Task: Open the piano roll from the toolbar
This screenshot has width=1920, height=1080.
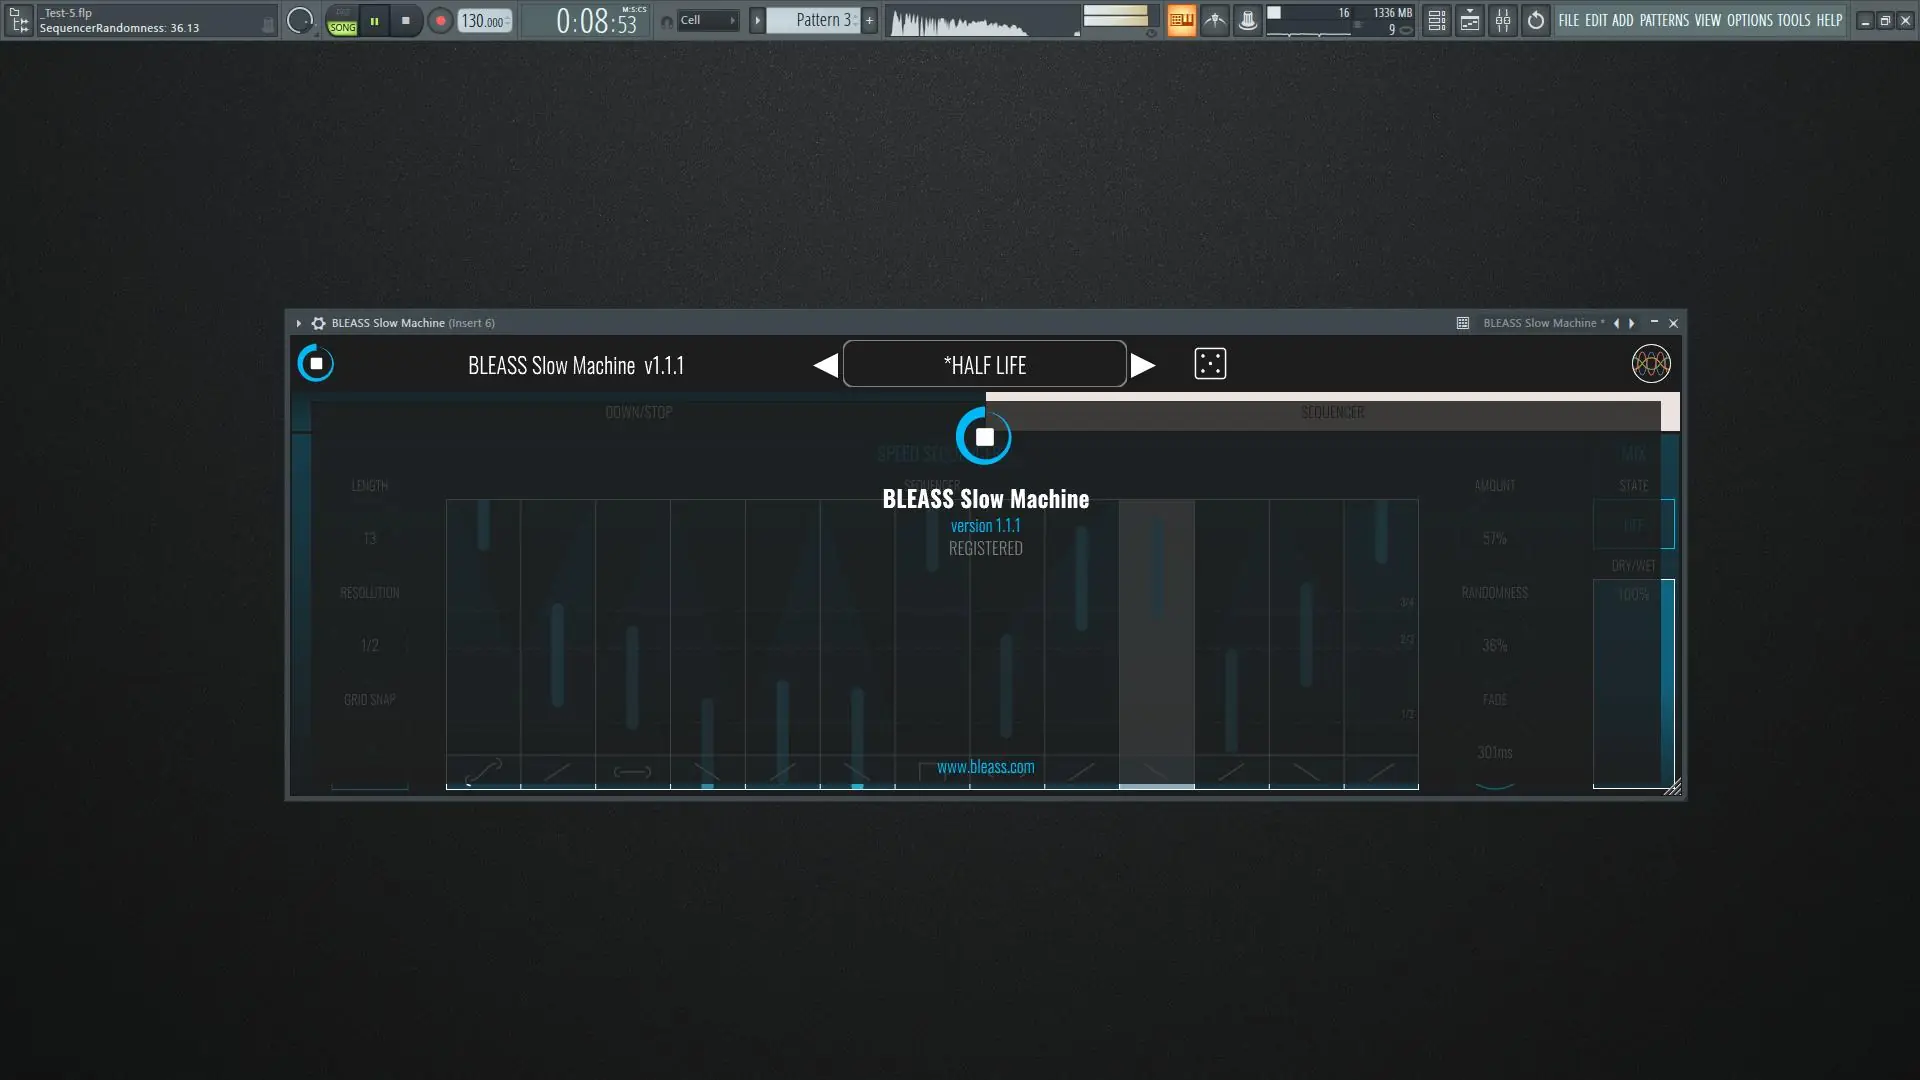Action: tap(1181, 20)
